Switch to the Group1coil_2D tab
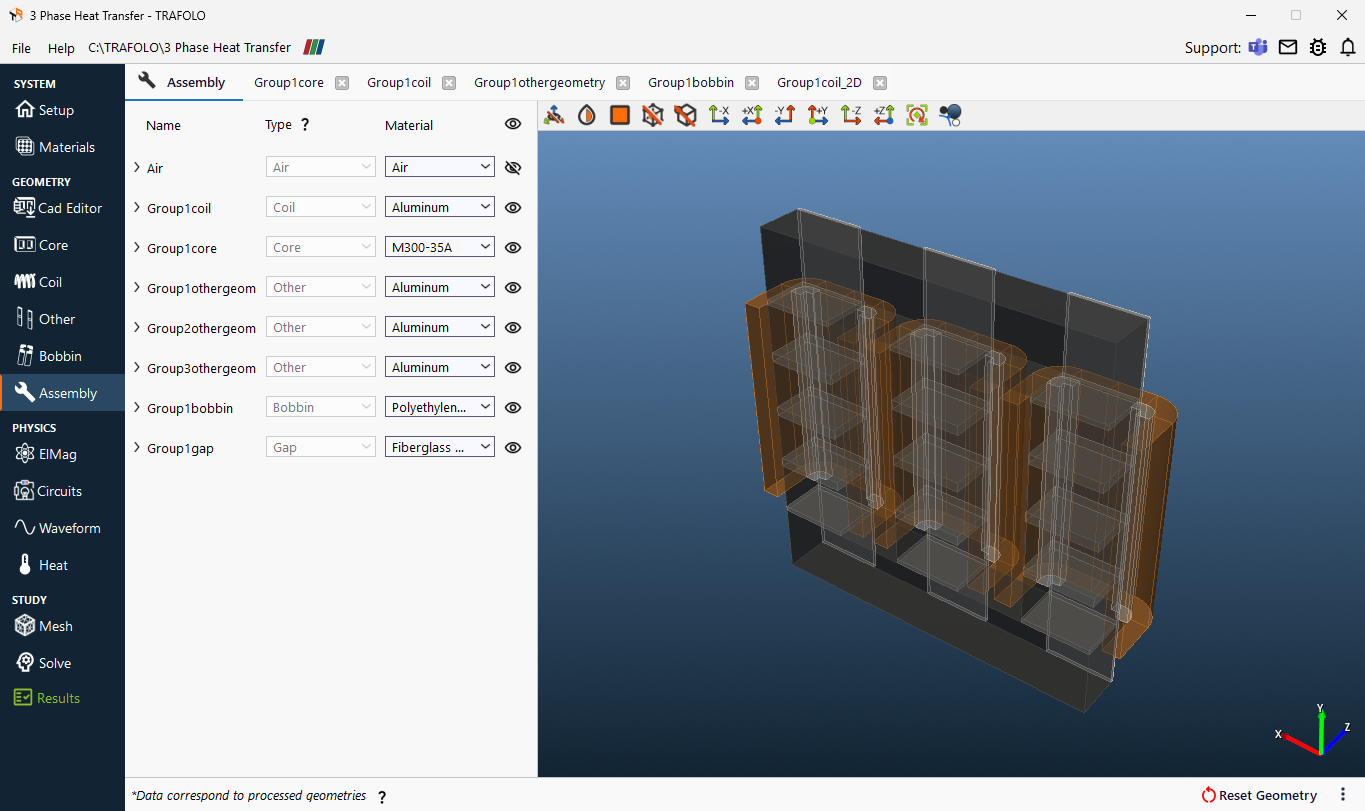Screen dimensions: 1365x811 819,82
